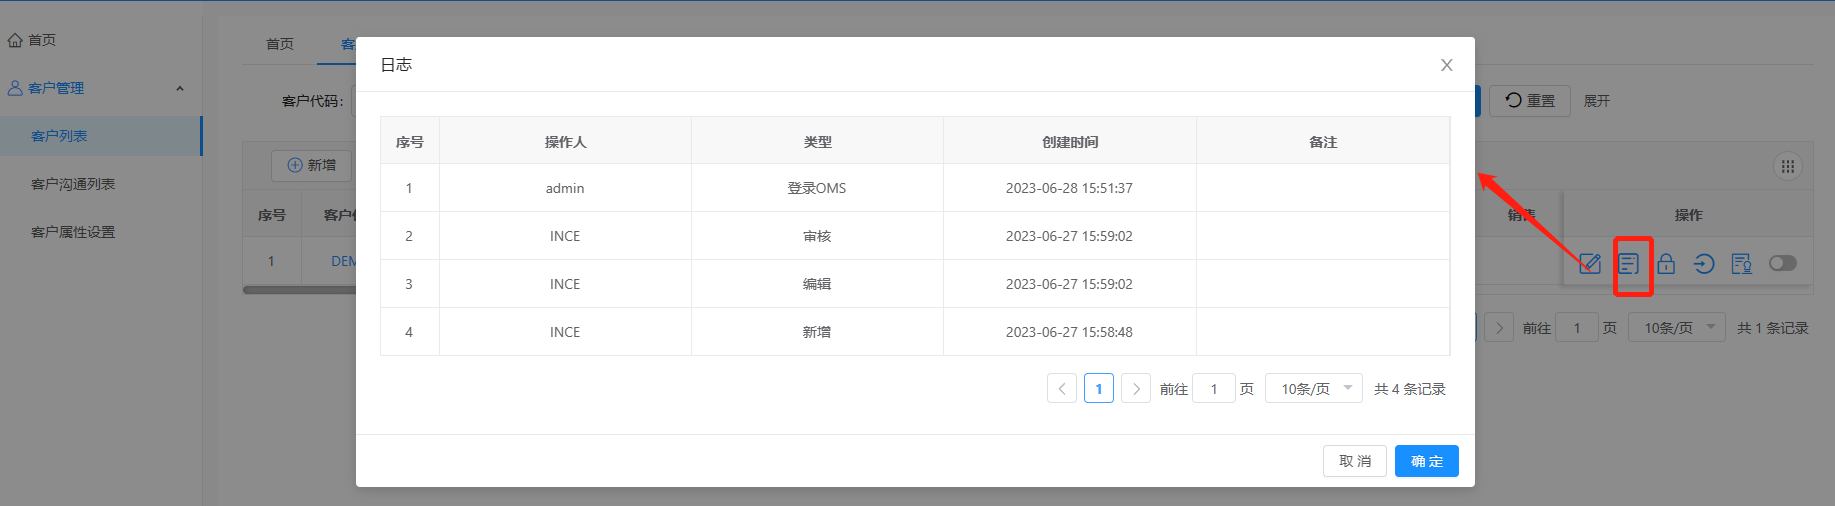
Task: Open the 10条/页 dropdown in background list
Action: pos(1677,327)
